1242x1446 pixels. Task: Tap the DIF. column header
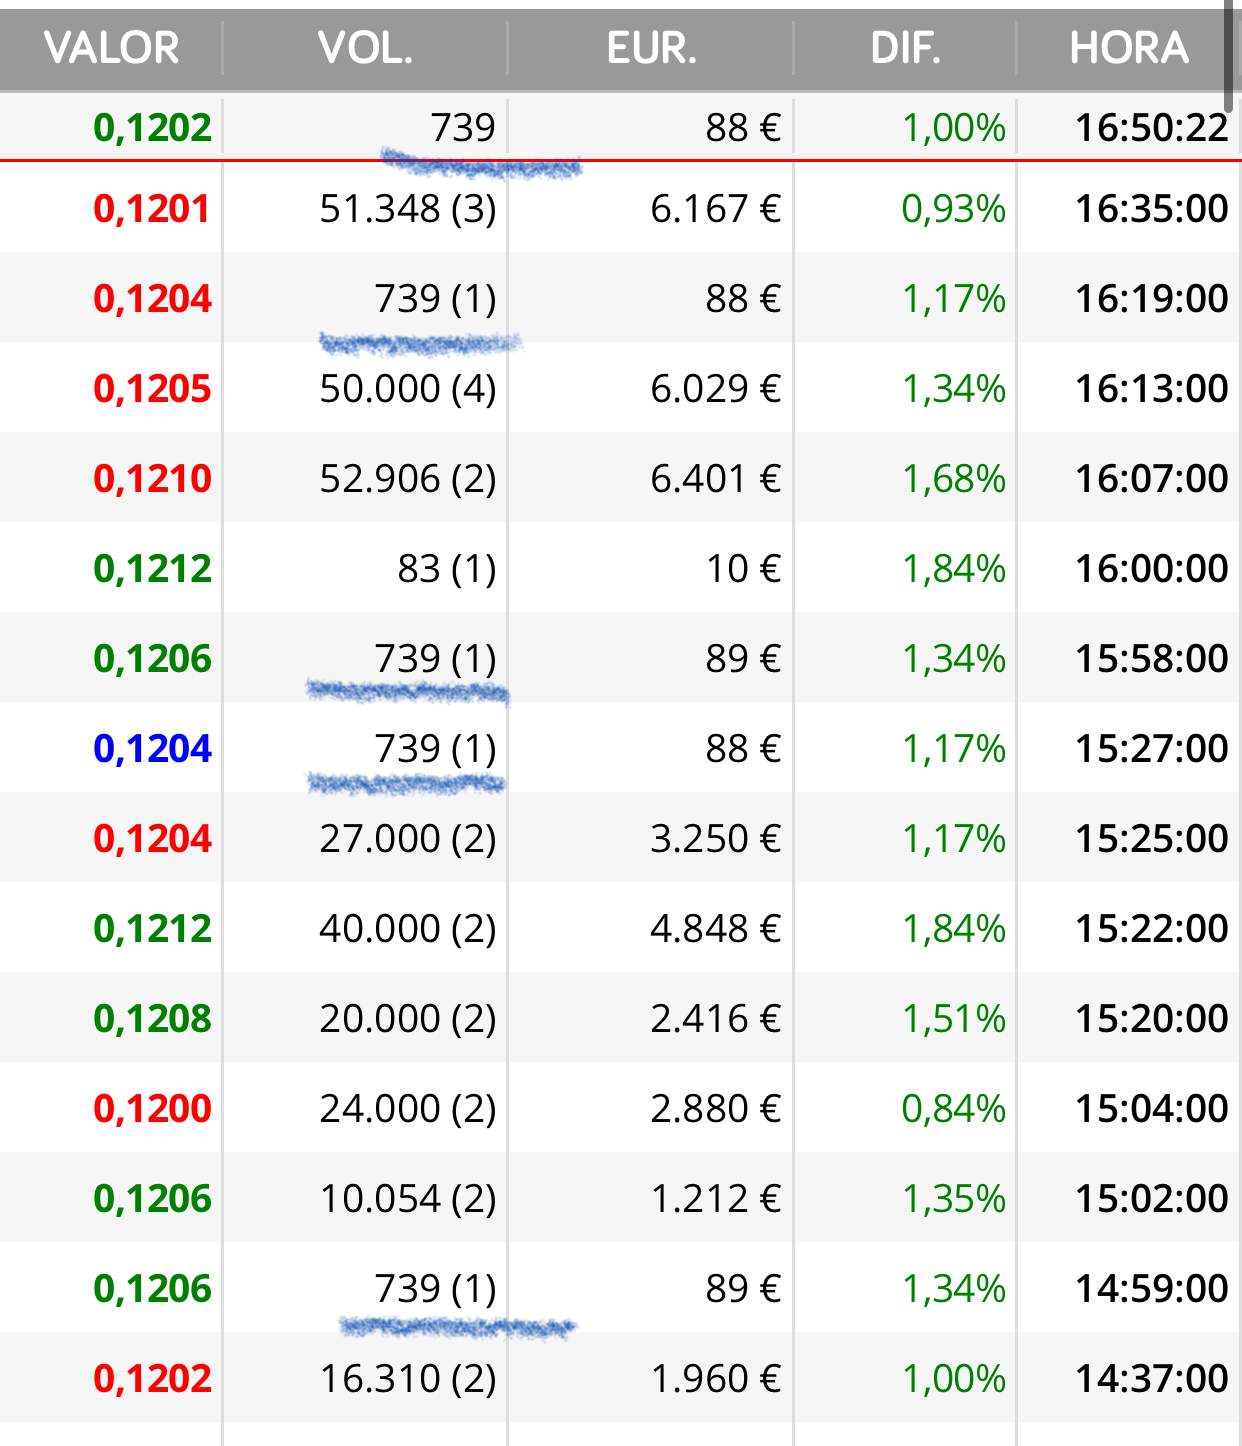point(905,48)
